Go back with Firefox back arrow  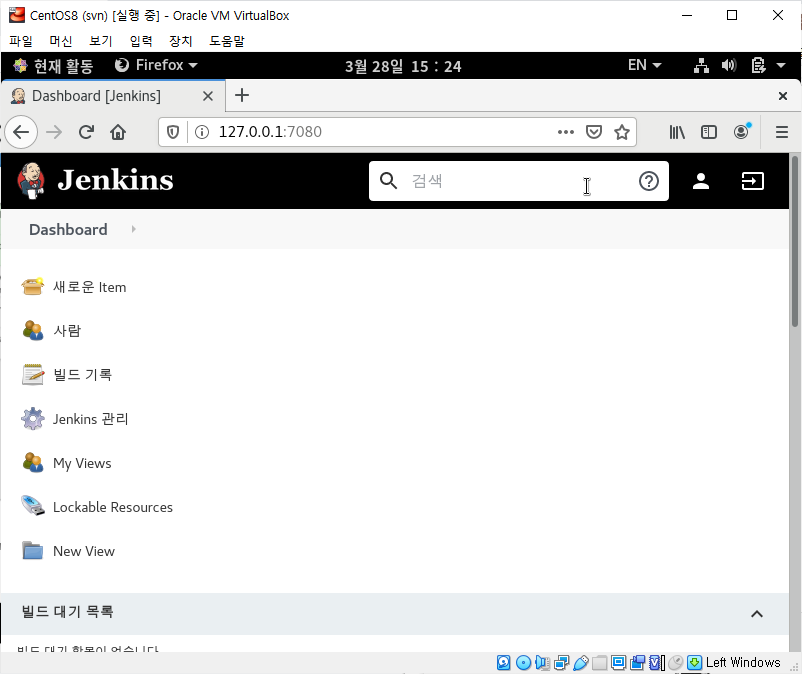[21, 132]
